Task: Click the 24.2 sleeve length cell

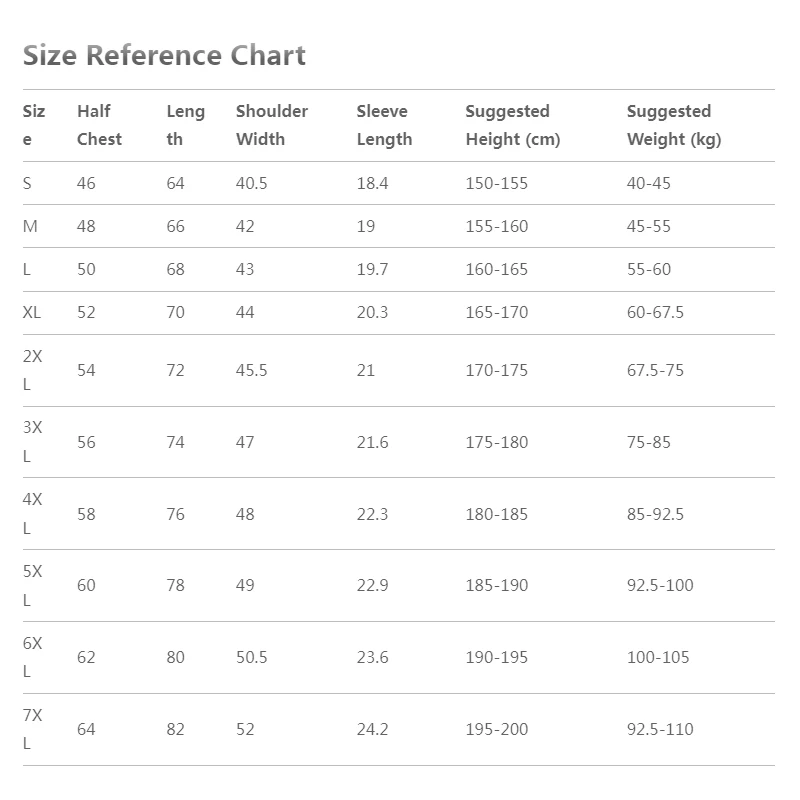Action: tap(372, 729)
